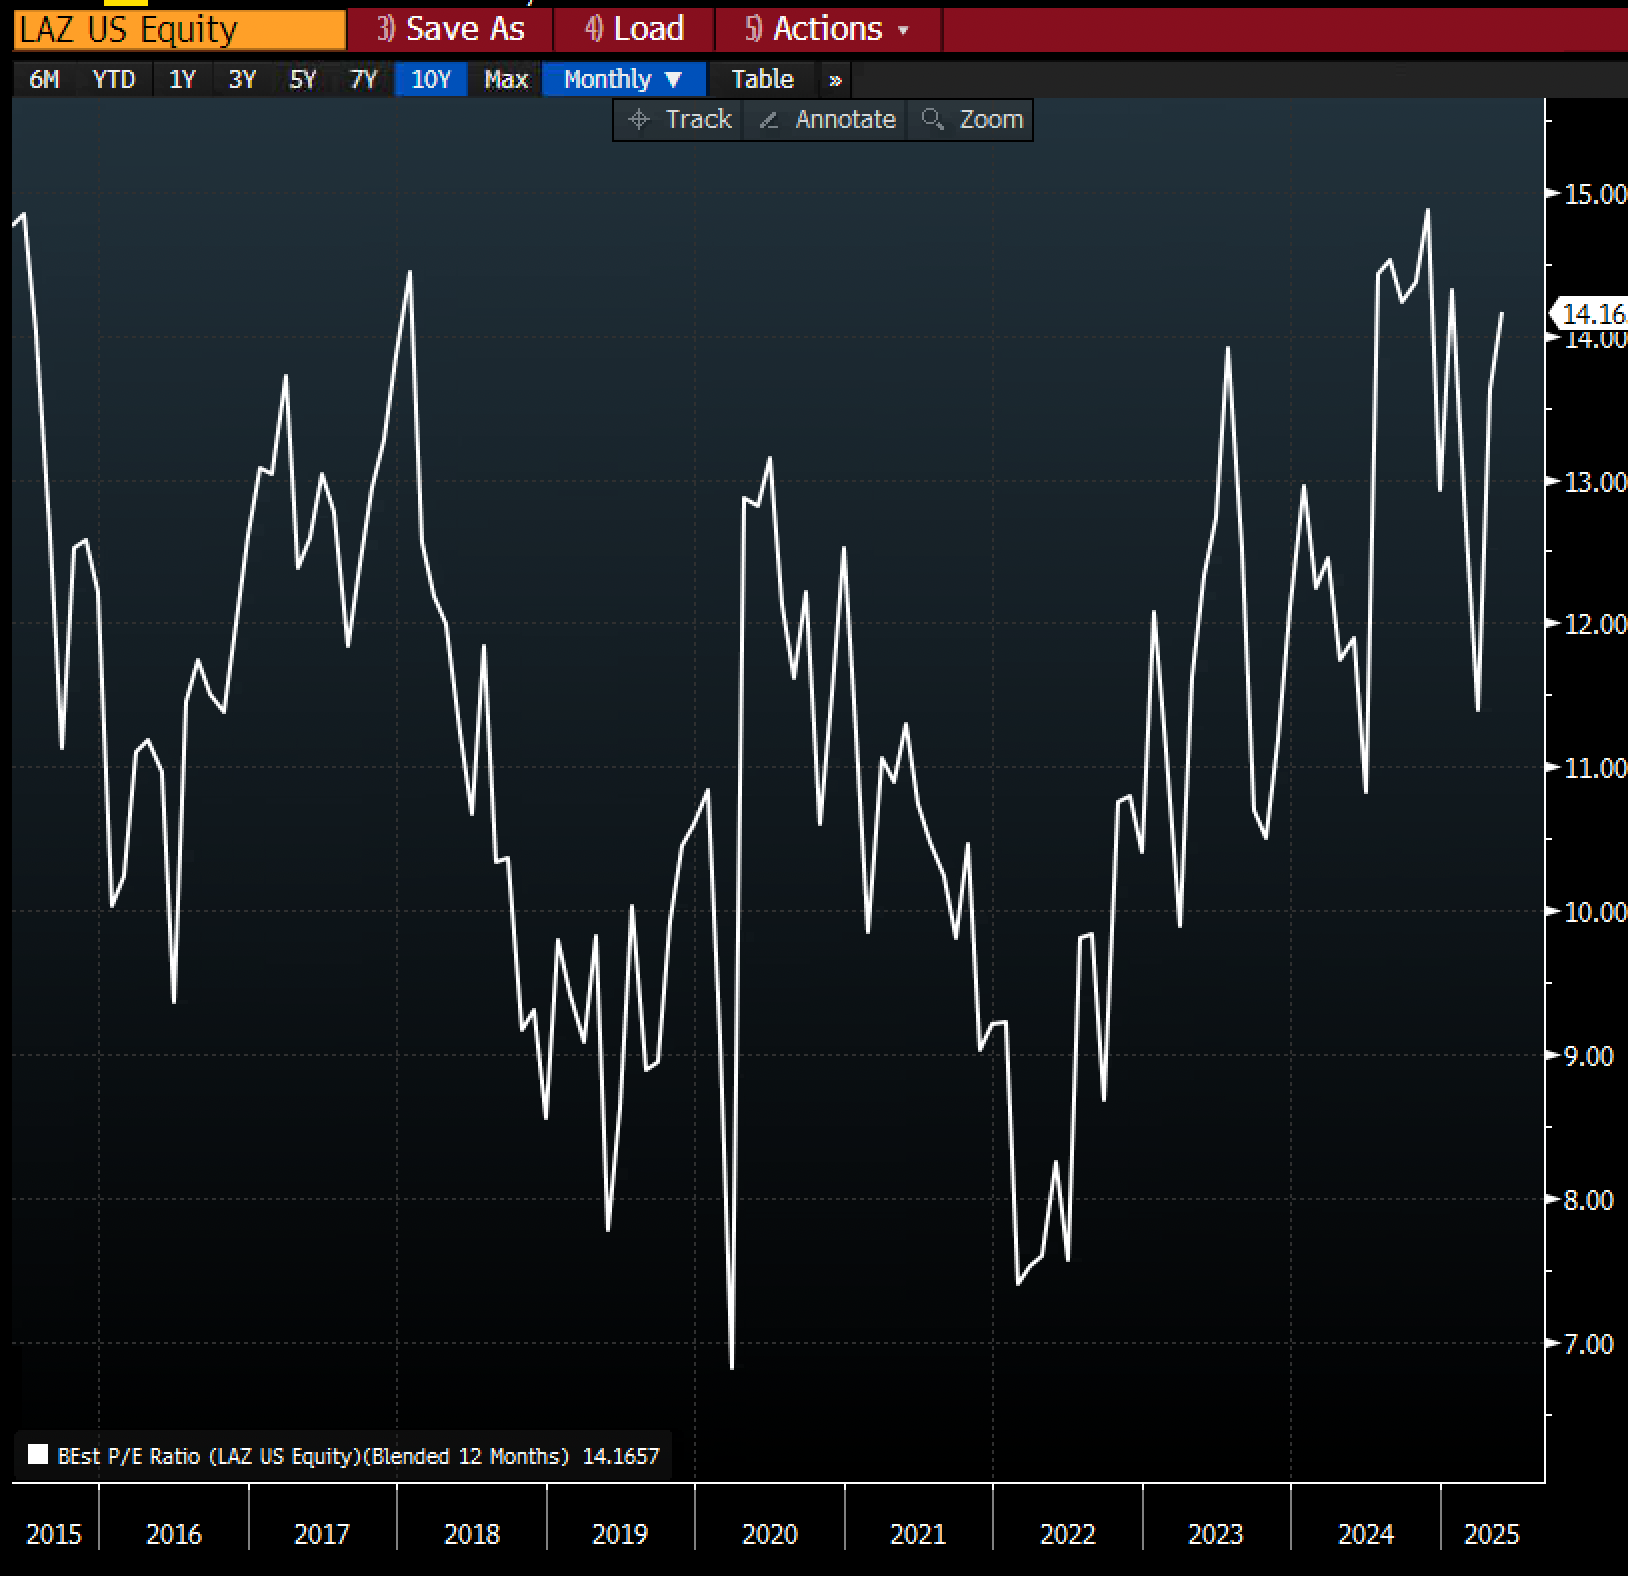Click the 2021 x-axis year label

[x=918, y=1534]
